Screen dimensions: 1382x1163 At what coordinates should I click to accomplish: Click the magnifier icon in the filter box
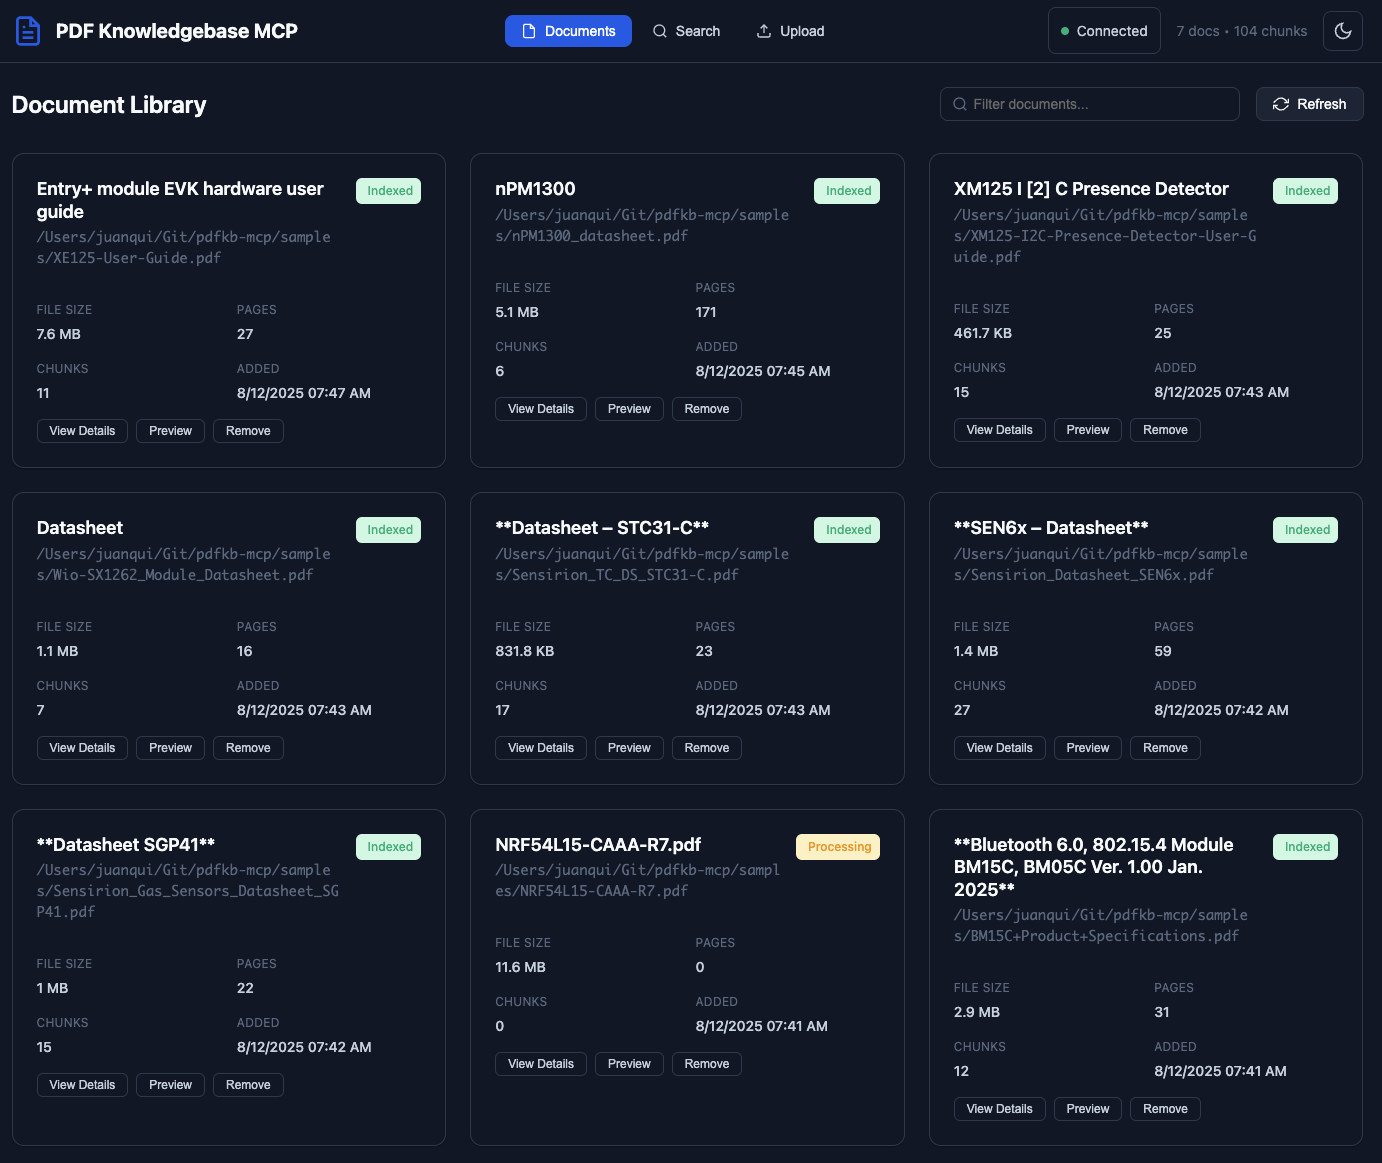(x=960, y=104)
